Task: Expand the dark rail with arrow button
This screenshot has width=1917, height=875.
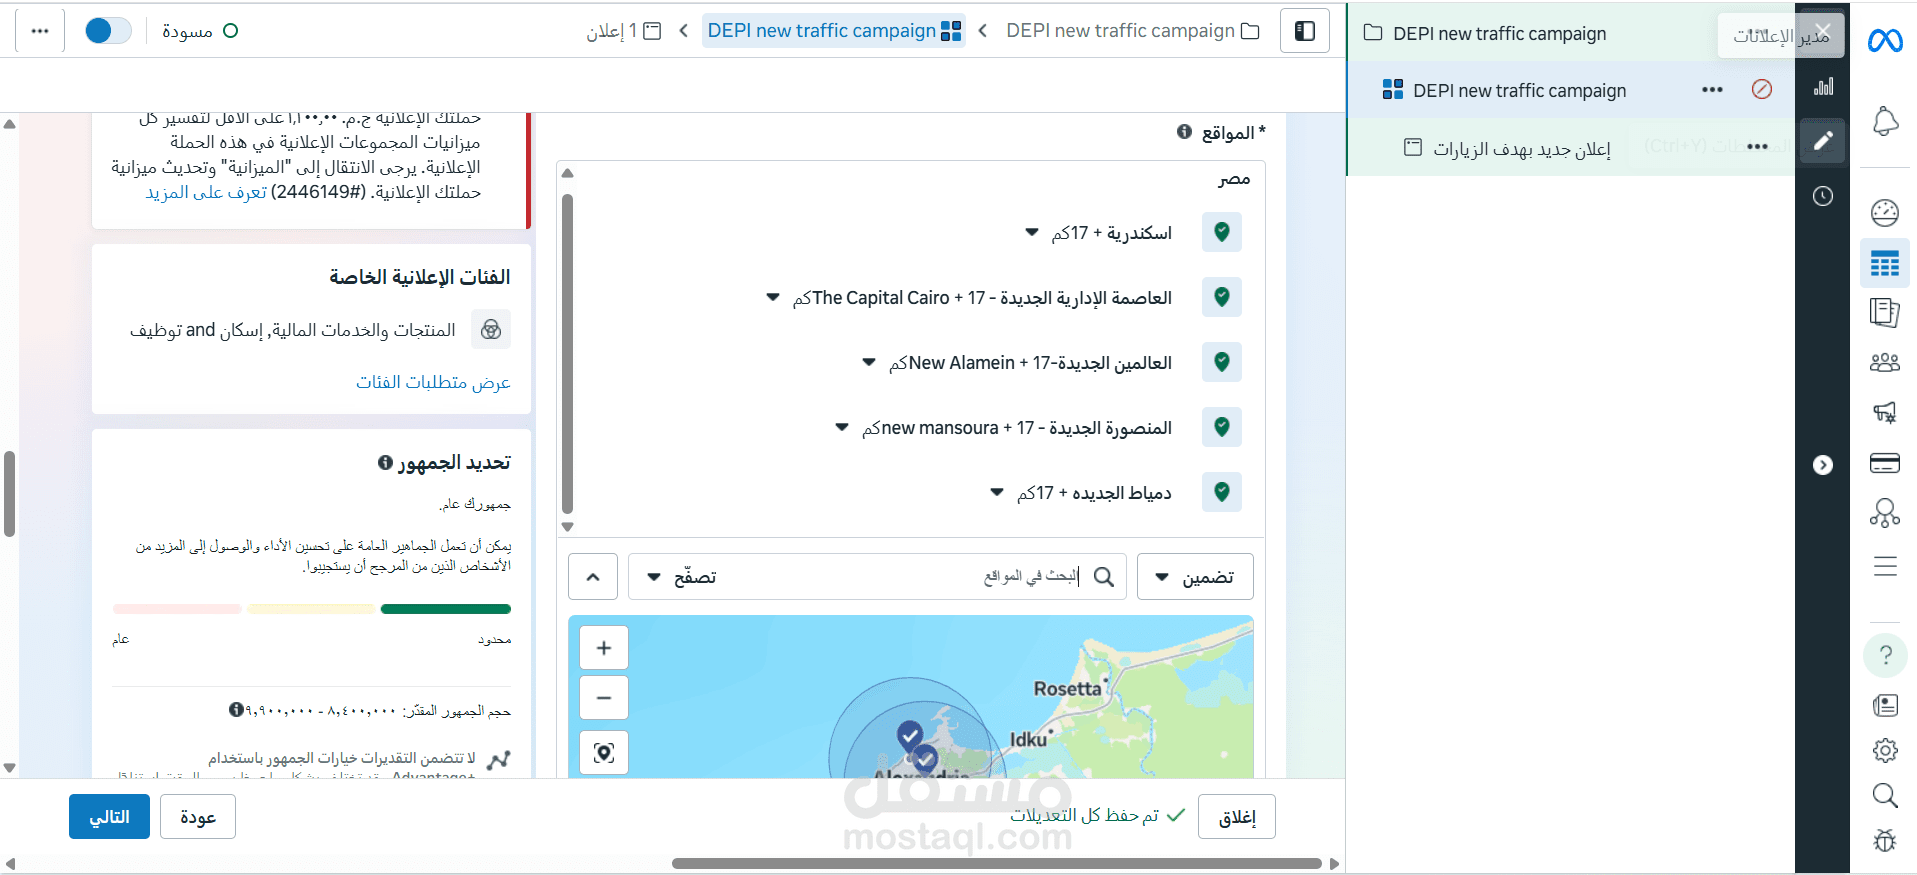Action: pyautogui.click(x=1823, y=465)
